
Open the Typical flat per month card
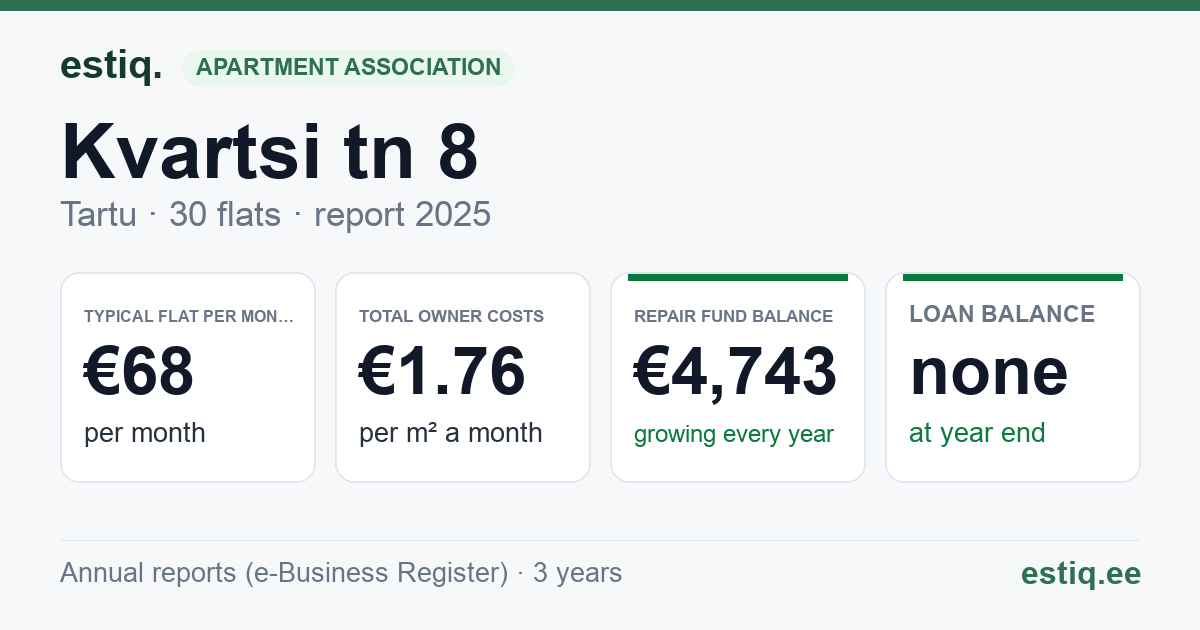click(188, 377)
